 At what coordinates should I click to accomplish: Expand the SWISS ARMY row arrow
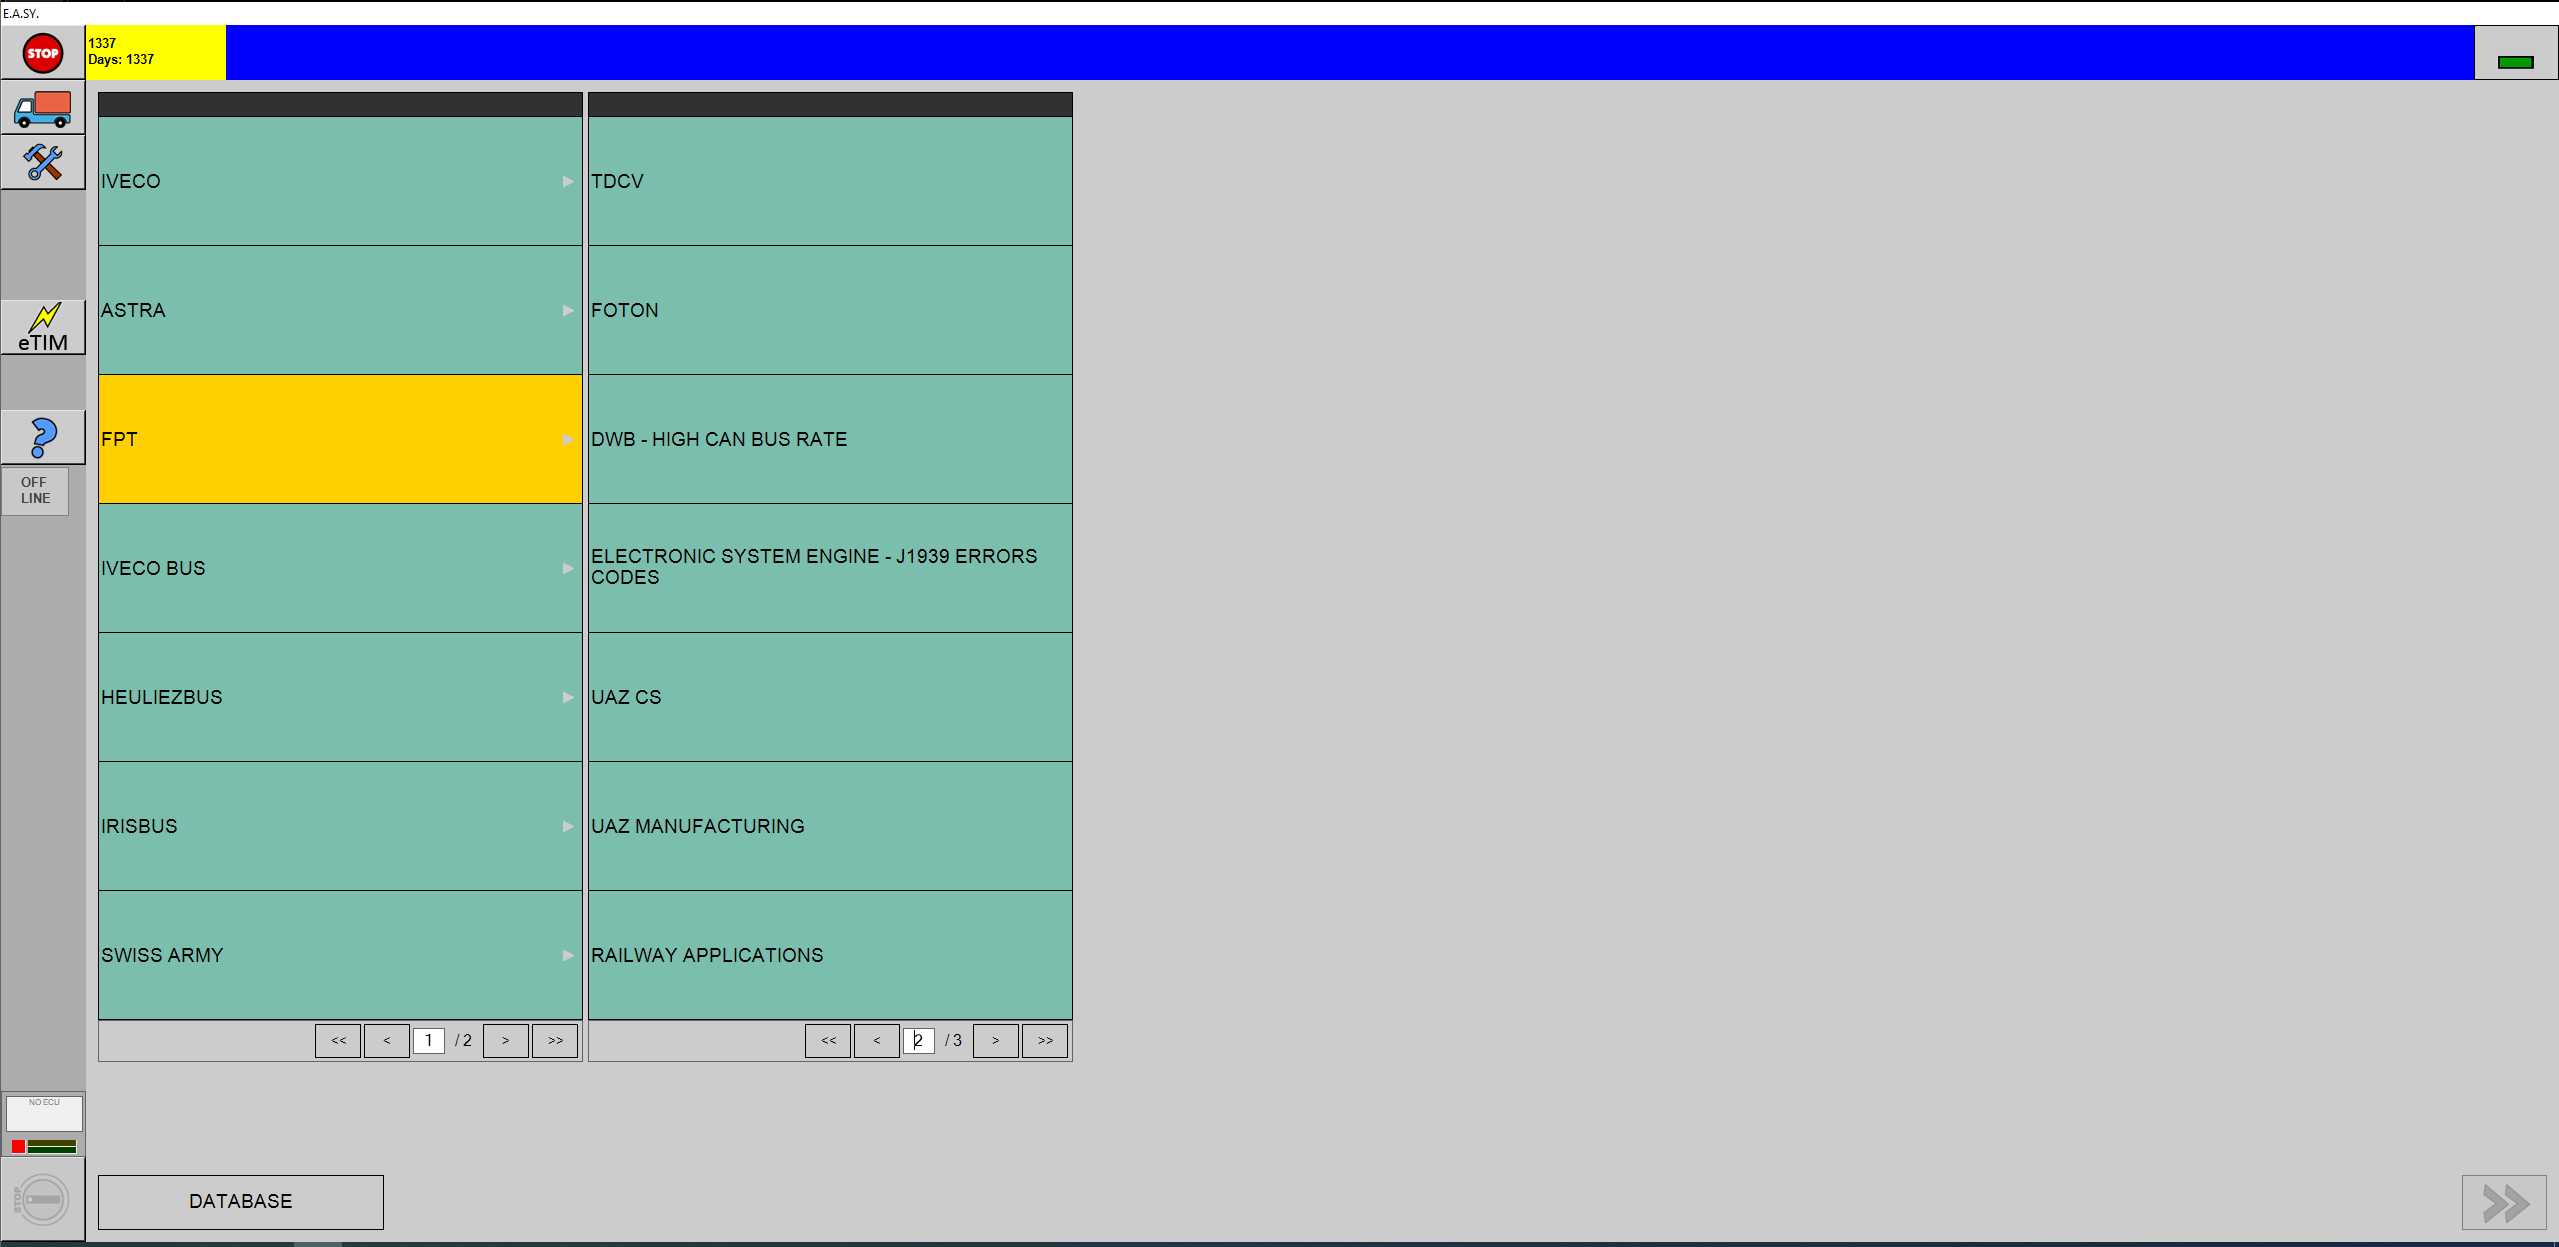click(x=568, y=955)
